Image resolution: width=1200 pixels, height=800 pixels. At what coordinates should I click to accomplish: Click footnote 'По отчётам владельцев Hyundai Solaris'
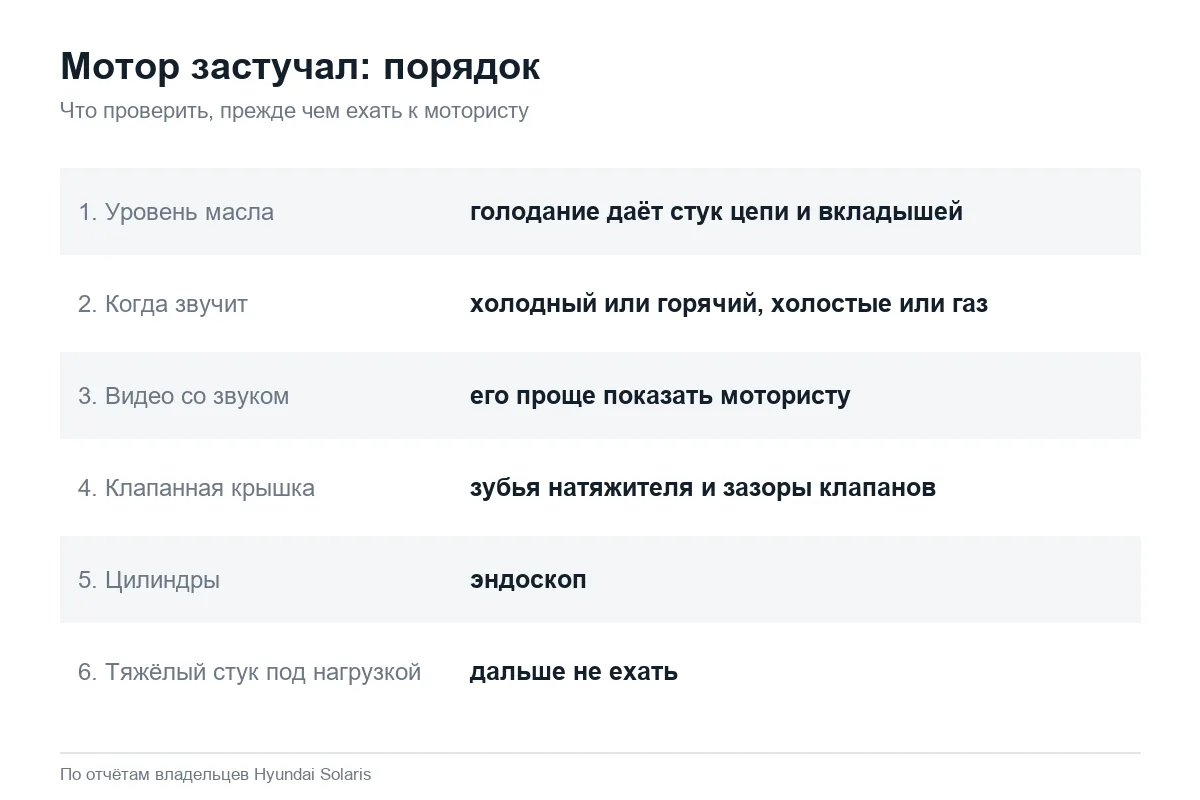point(215,774)
